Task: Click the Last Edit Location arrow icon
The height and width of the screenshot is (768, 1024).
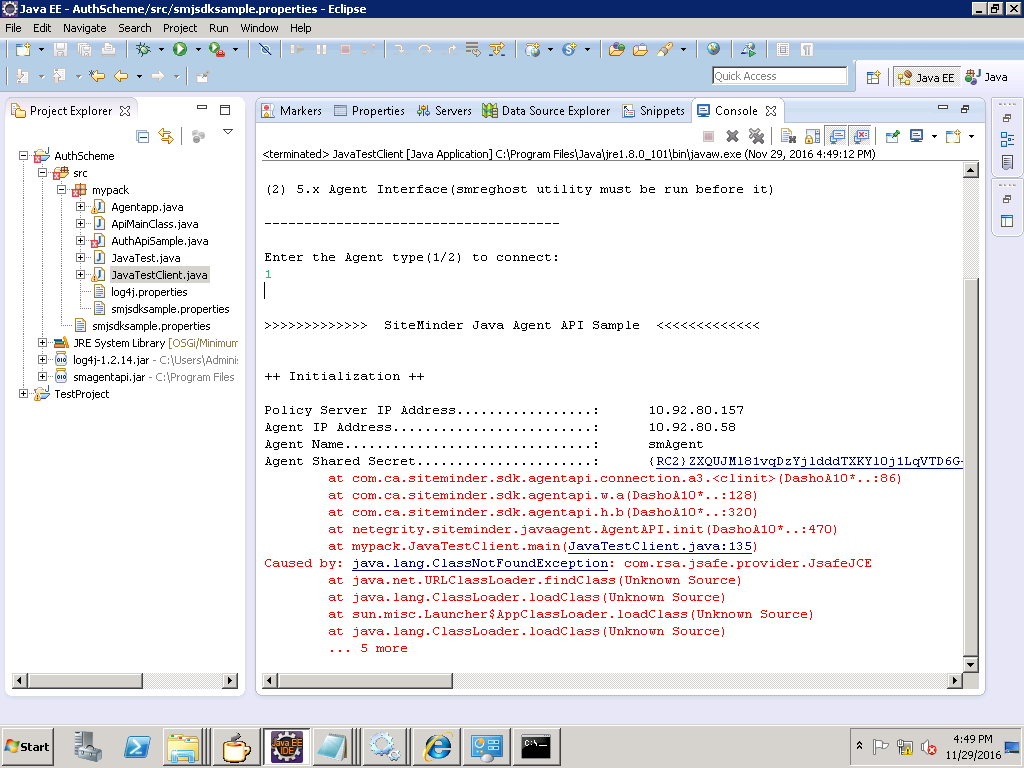Action: pos(97,76)
